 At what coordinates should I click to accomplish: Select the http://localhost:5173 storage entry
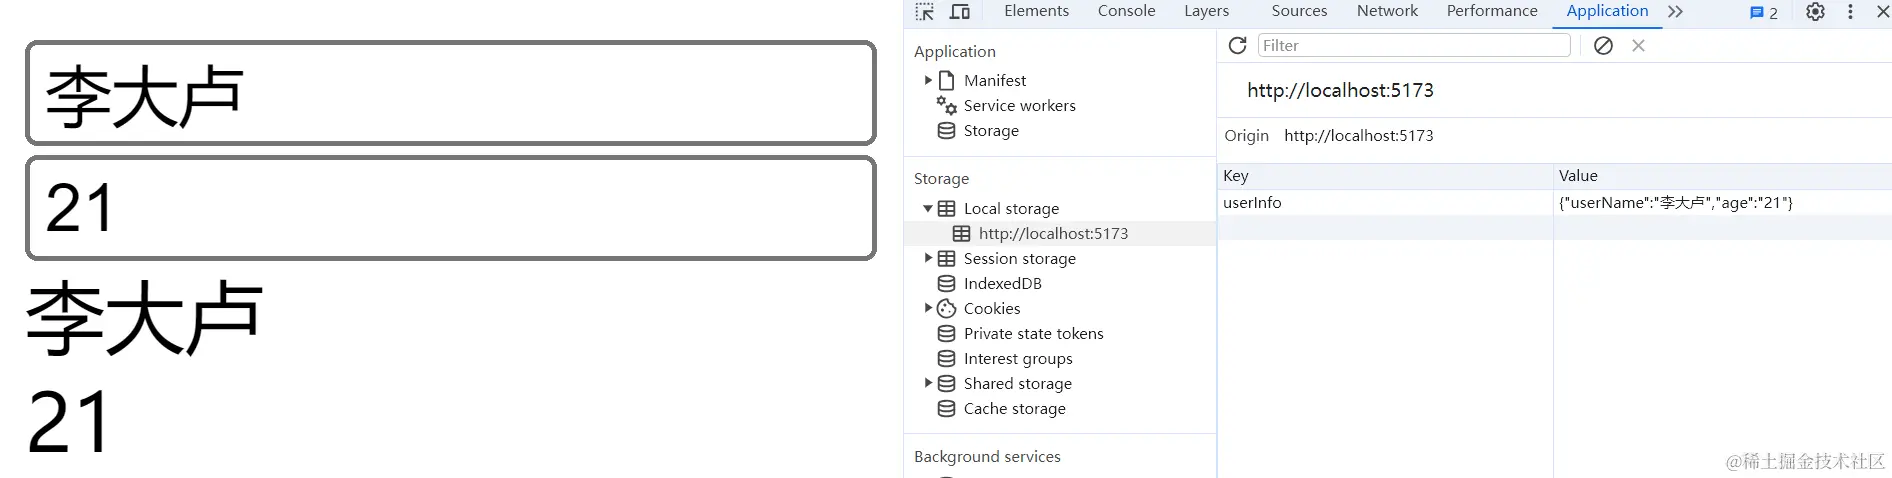1059,233
